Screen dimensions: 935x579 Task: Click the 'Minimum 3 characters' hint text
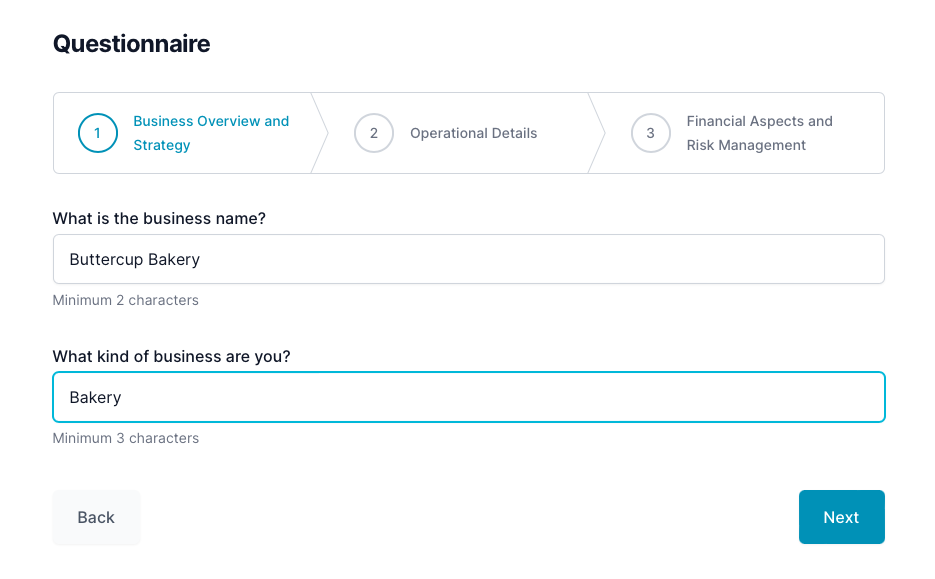tap(125, 438)
